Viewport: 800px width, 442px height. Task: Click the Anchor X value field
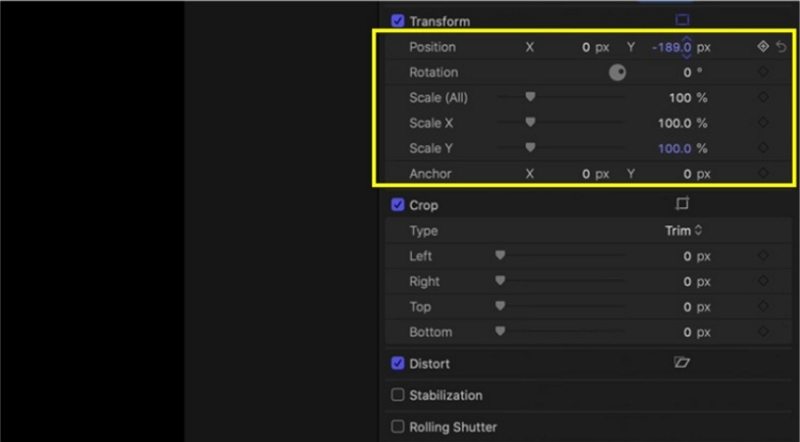click(595, 174)
